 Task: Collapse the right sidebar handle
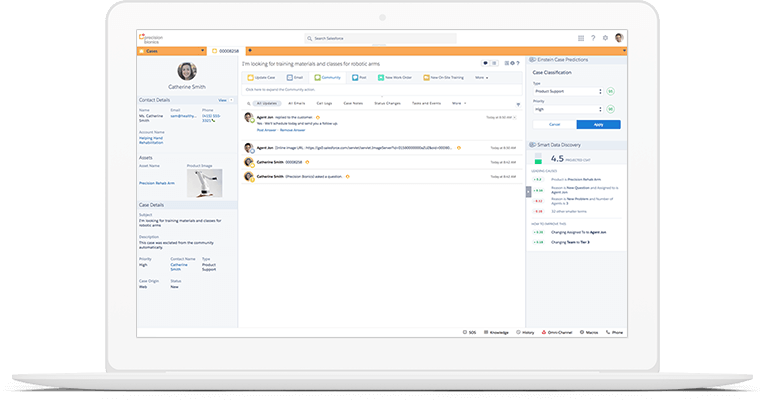(x=527, y=192)
